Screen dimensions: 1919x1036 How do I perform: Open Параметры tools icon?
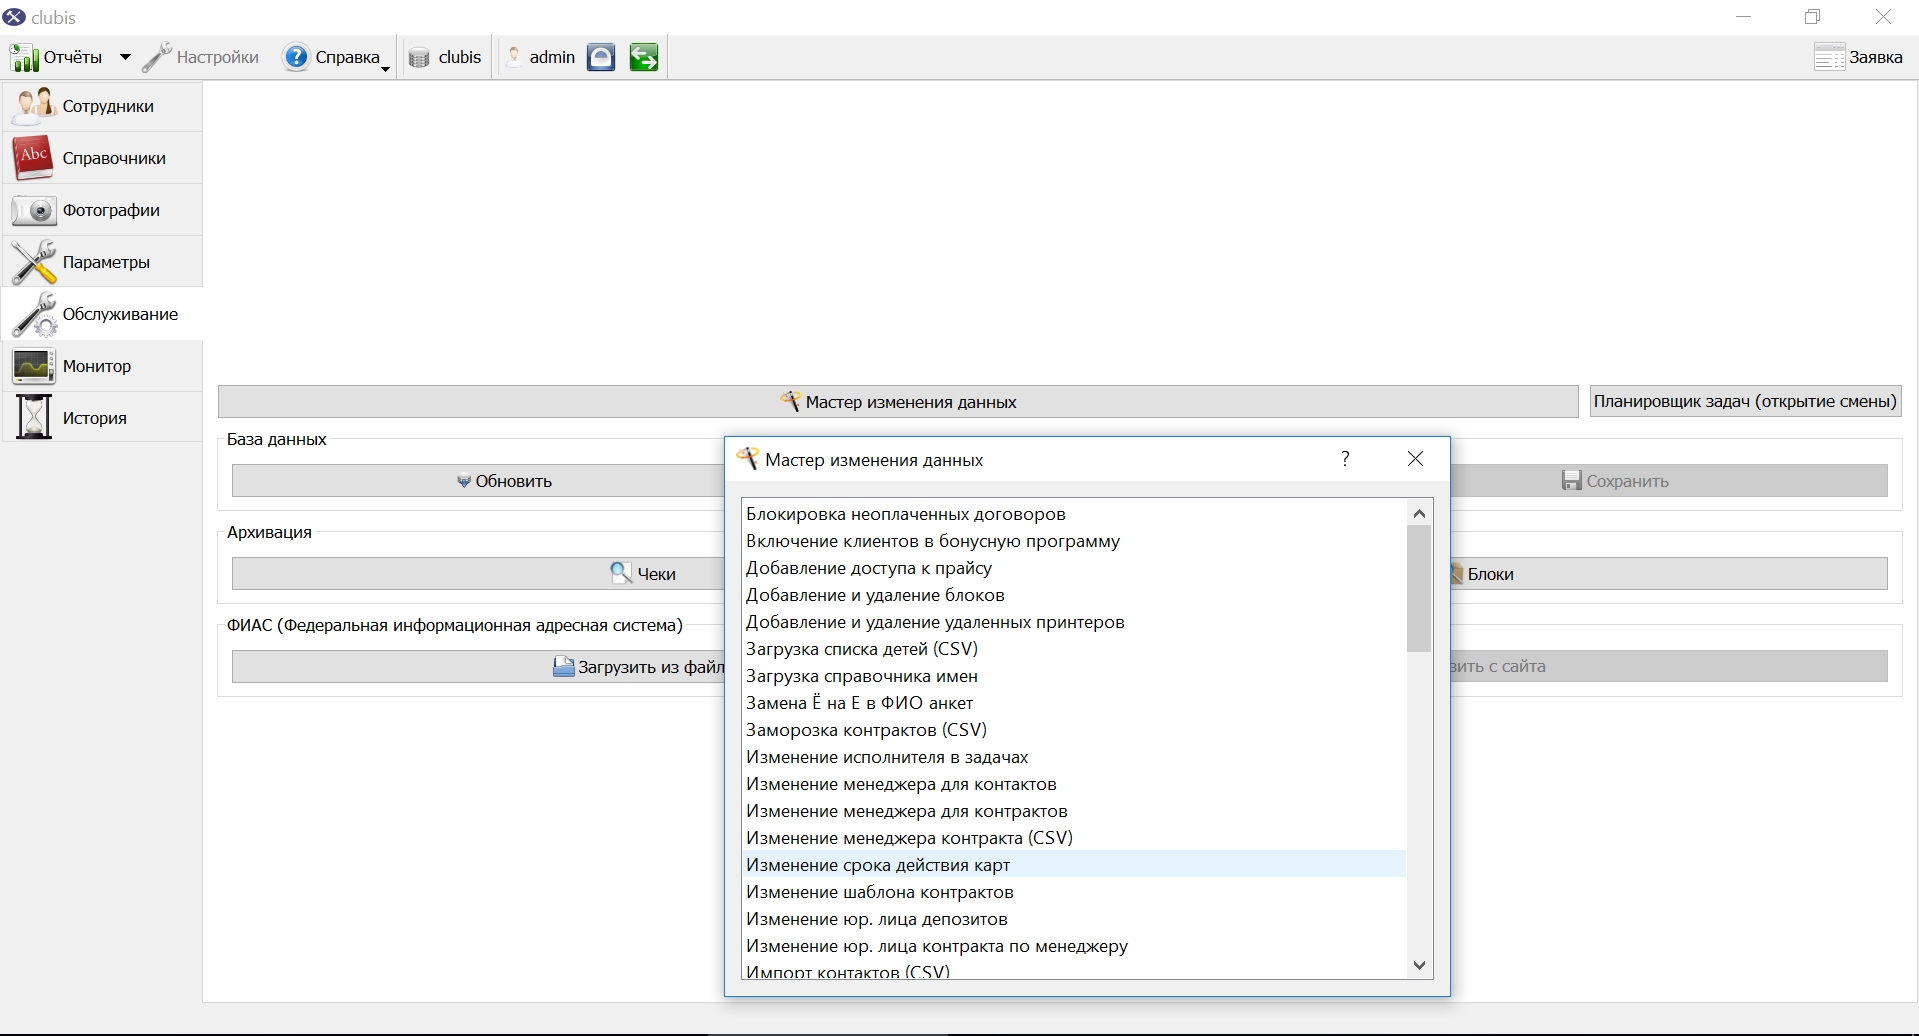[33, 262]
